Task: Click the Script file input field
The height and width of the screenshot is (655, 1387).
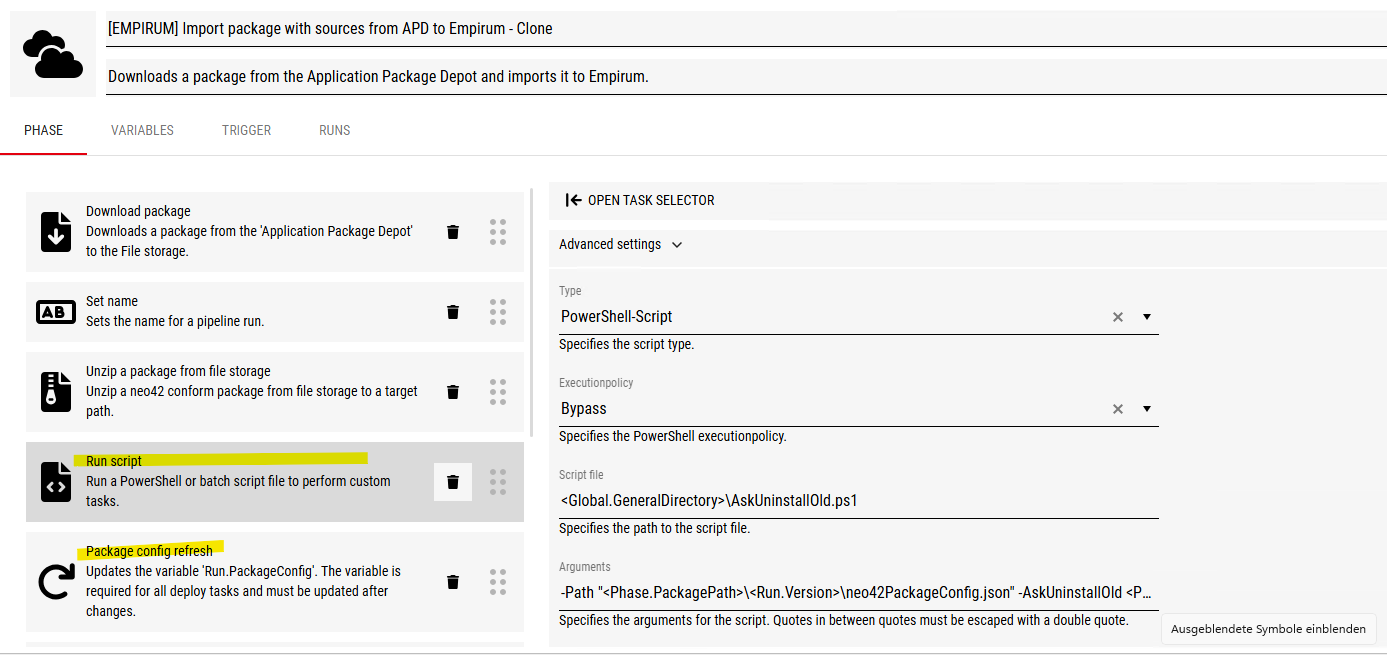Action: click(x=858, y=501)
